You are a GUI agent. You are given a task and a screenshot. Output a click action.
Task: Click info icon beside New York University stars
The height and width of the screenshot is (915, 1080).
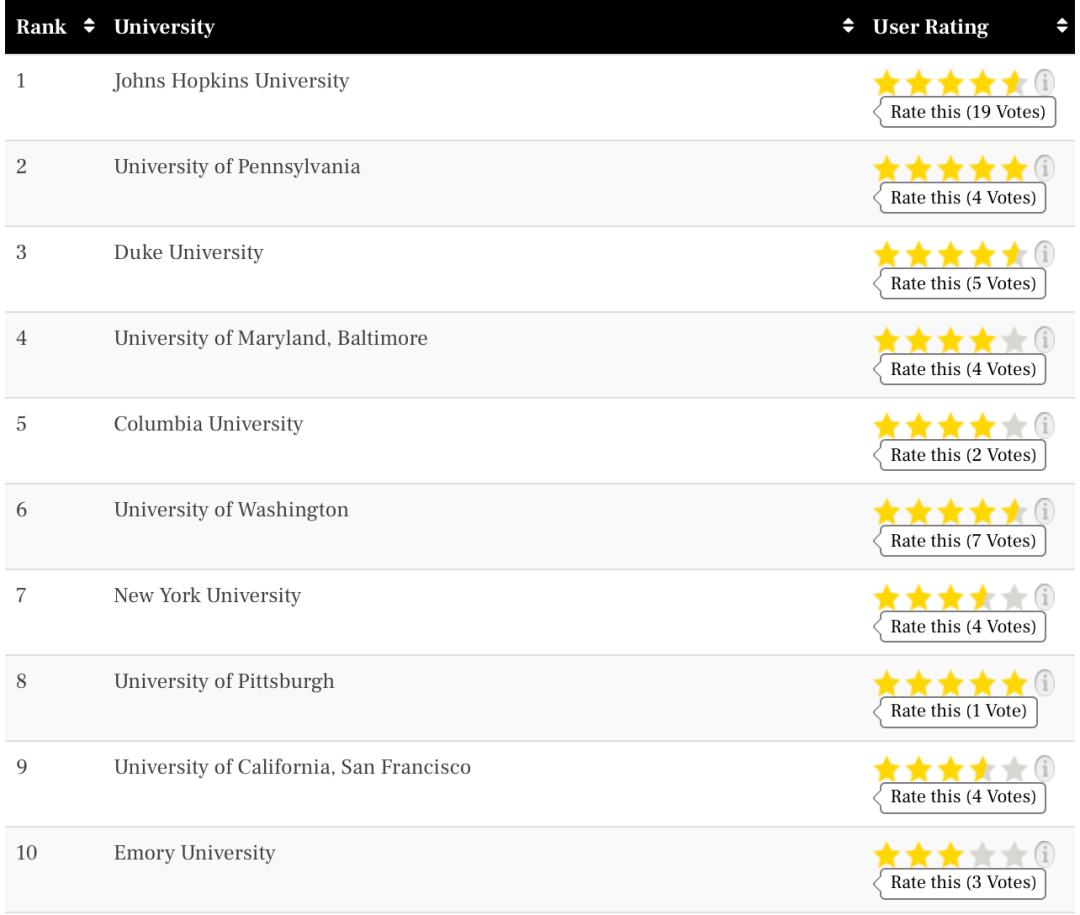[1044, 596]
